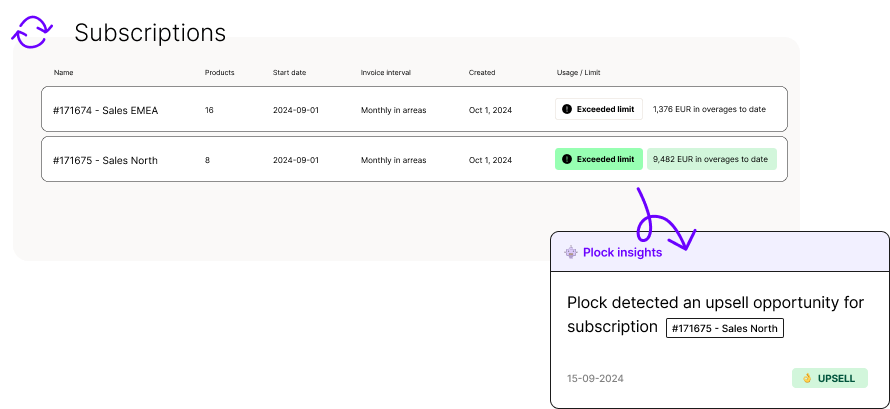
Task: Open subscription #171674 - Sales EMEA
Action: tap(414, 109)
